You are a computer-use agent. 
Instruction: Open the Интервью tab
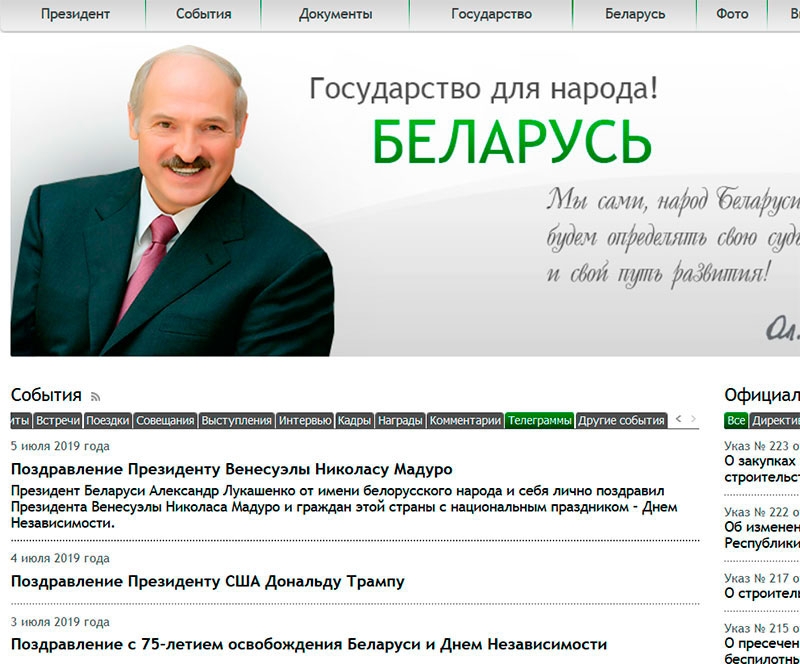[x=304, y=421]
